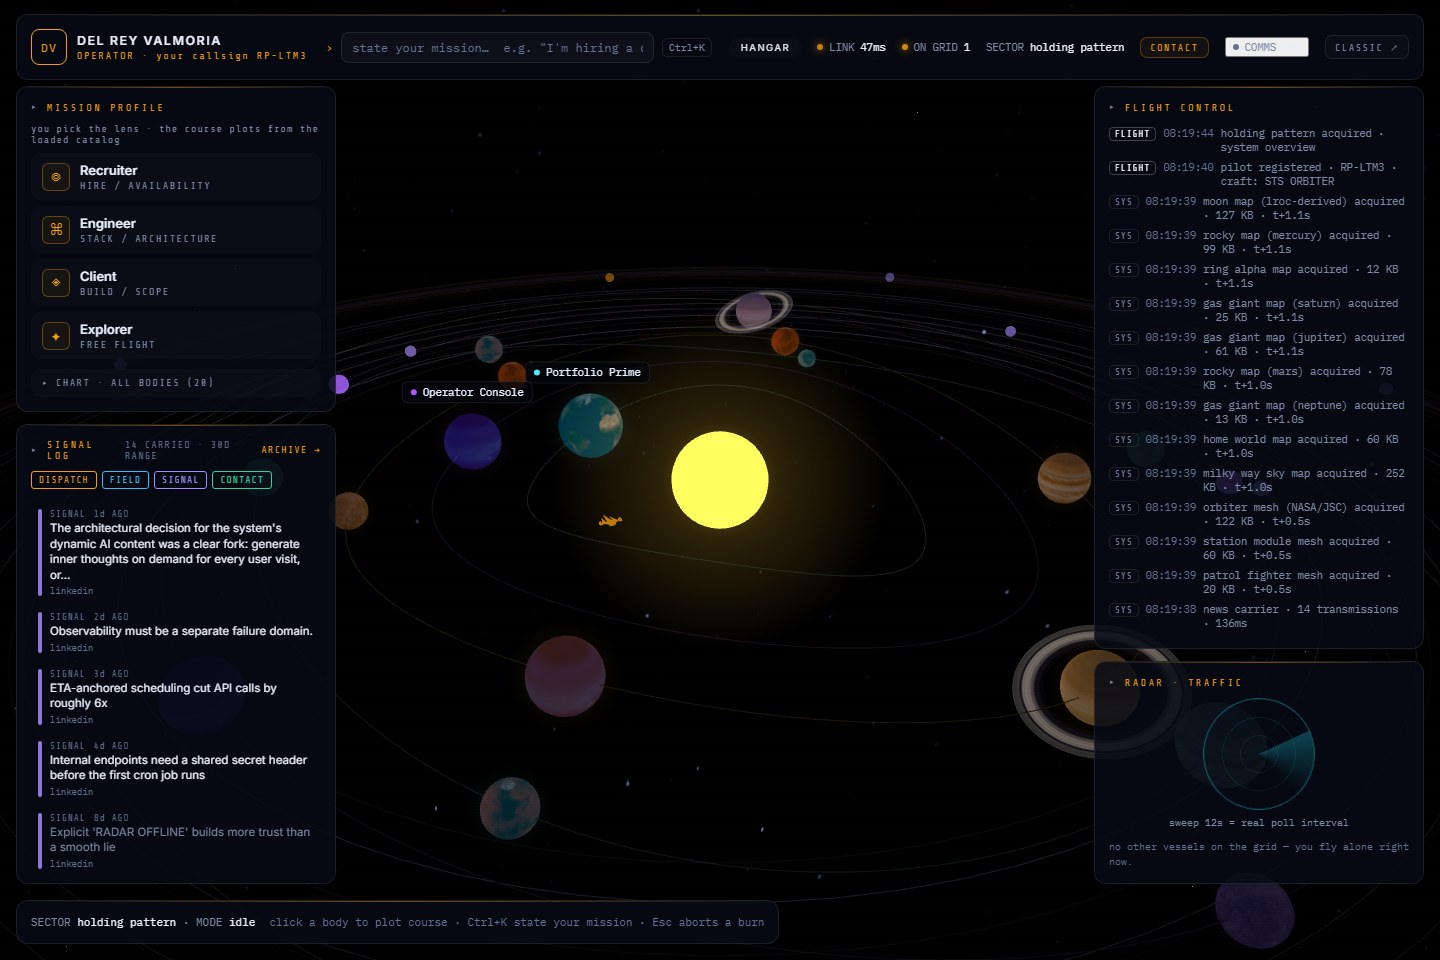This screenshot has width=1440, height=960.
Task: Click the ON GRID status dot
Action: pos(905,47)
